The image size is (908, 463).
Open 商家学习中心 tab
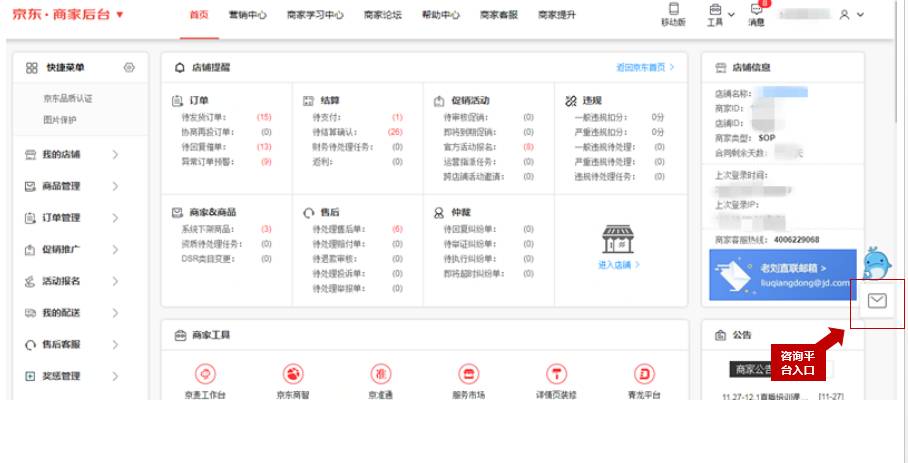tap(315, 16)
